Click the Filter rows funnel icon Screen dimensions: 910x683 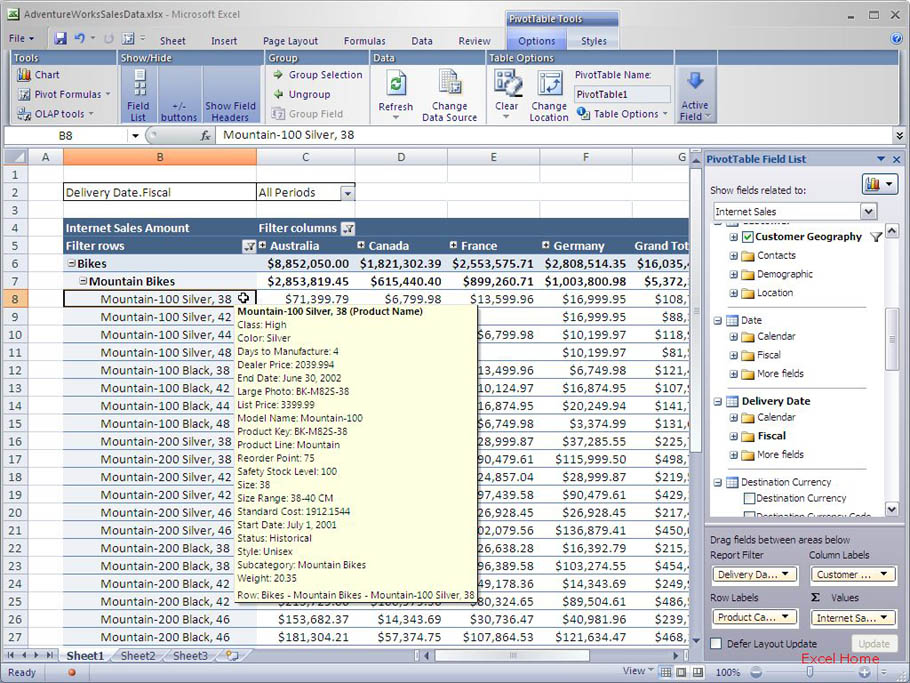(x=249, y=246)
